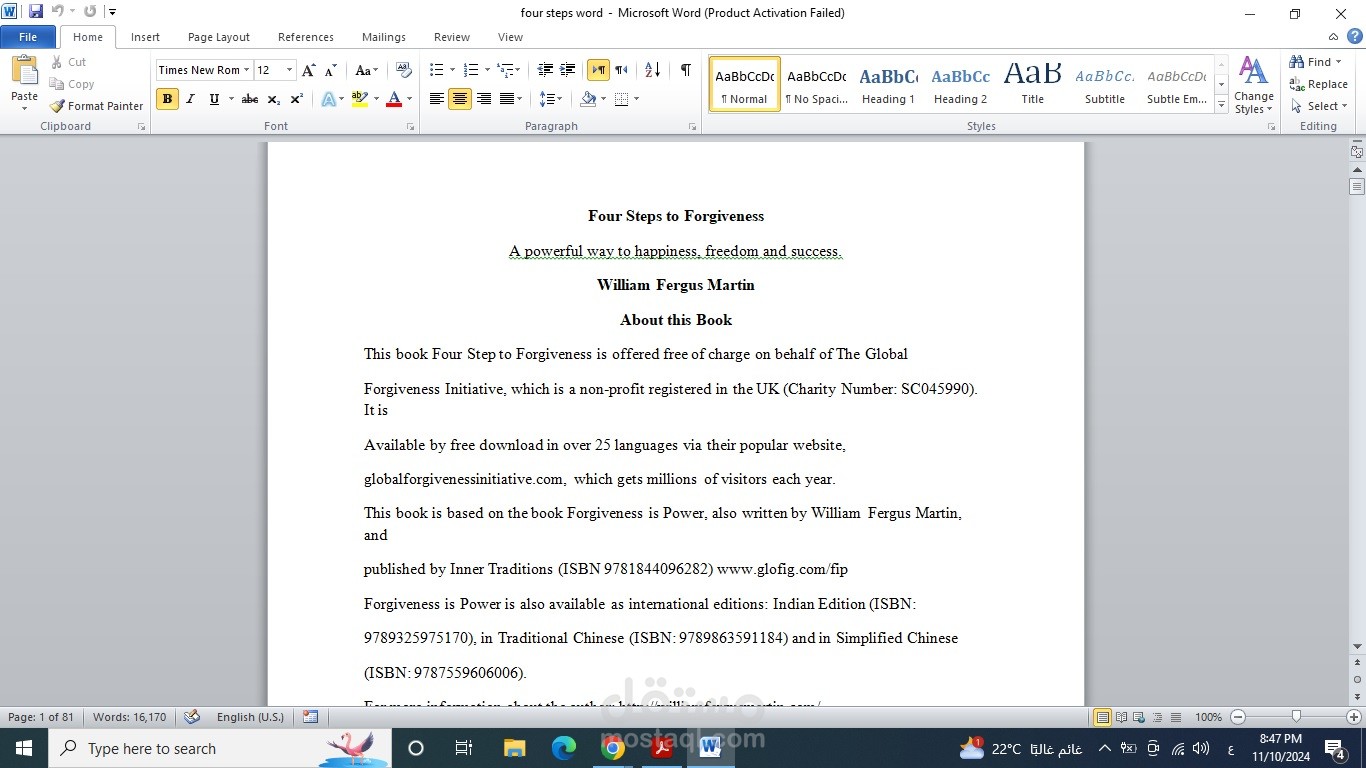This screenshot has height=768, width=1366.
Task: Align text to the right
Action: coord(484,99)
